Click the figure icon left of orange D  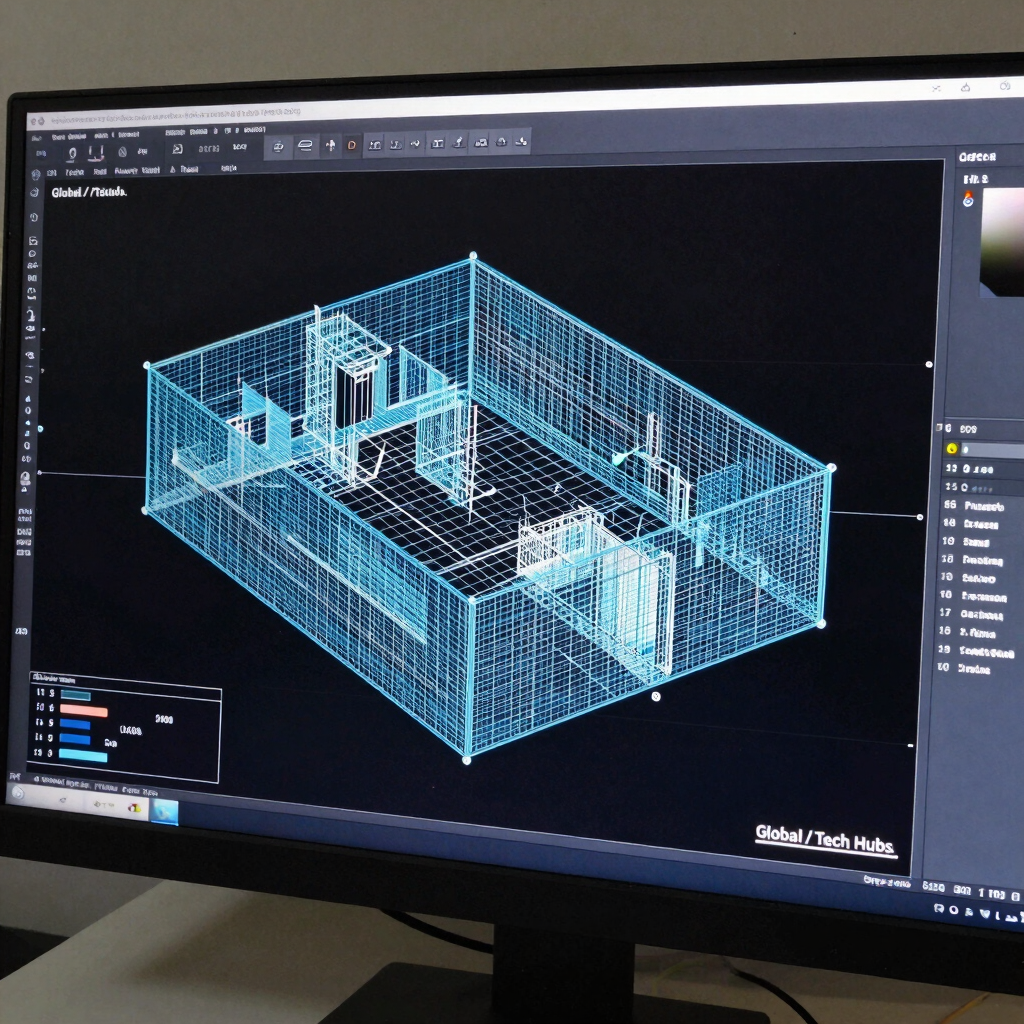point(330,145)
